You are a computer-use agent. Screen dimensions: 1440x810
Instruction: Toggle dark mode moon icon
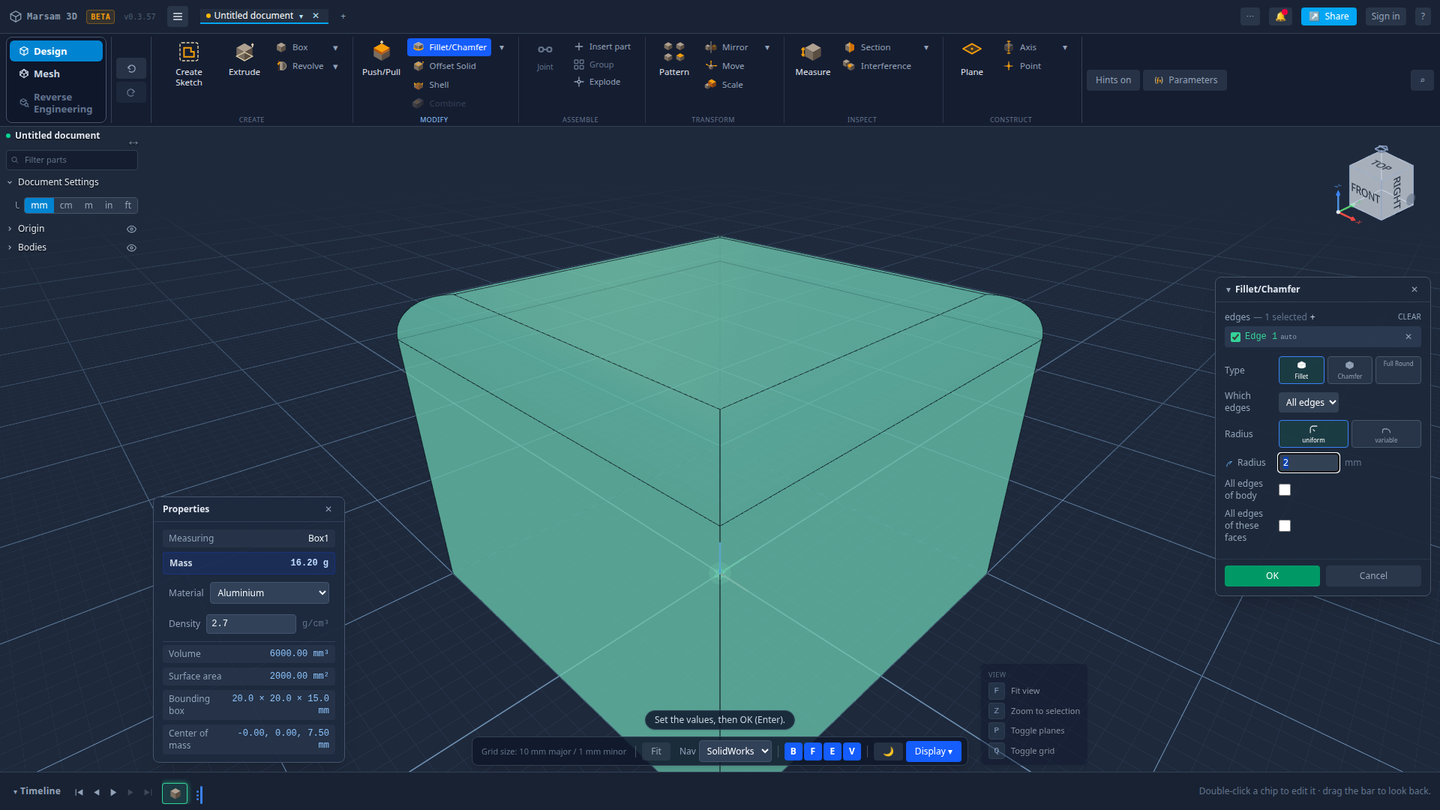pyautogui.click(x=887, y=751)
